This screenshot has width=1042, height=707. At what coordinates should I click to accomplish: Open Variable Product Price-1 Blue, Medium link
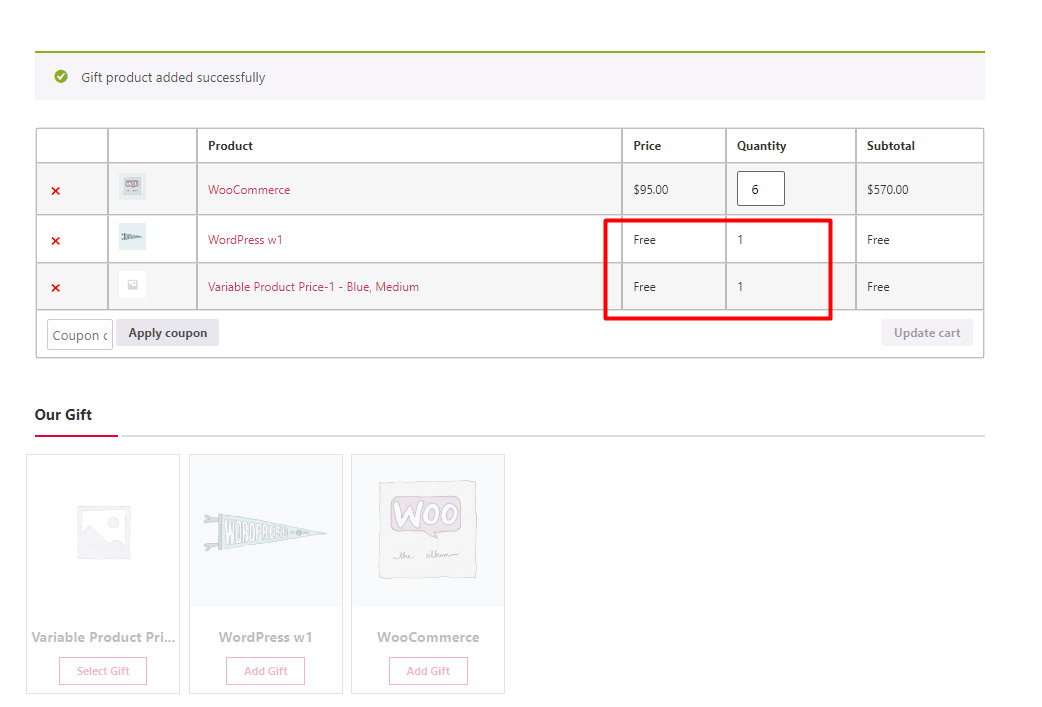[313, 287]
